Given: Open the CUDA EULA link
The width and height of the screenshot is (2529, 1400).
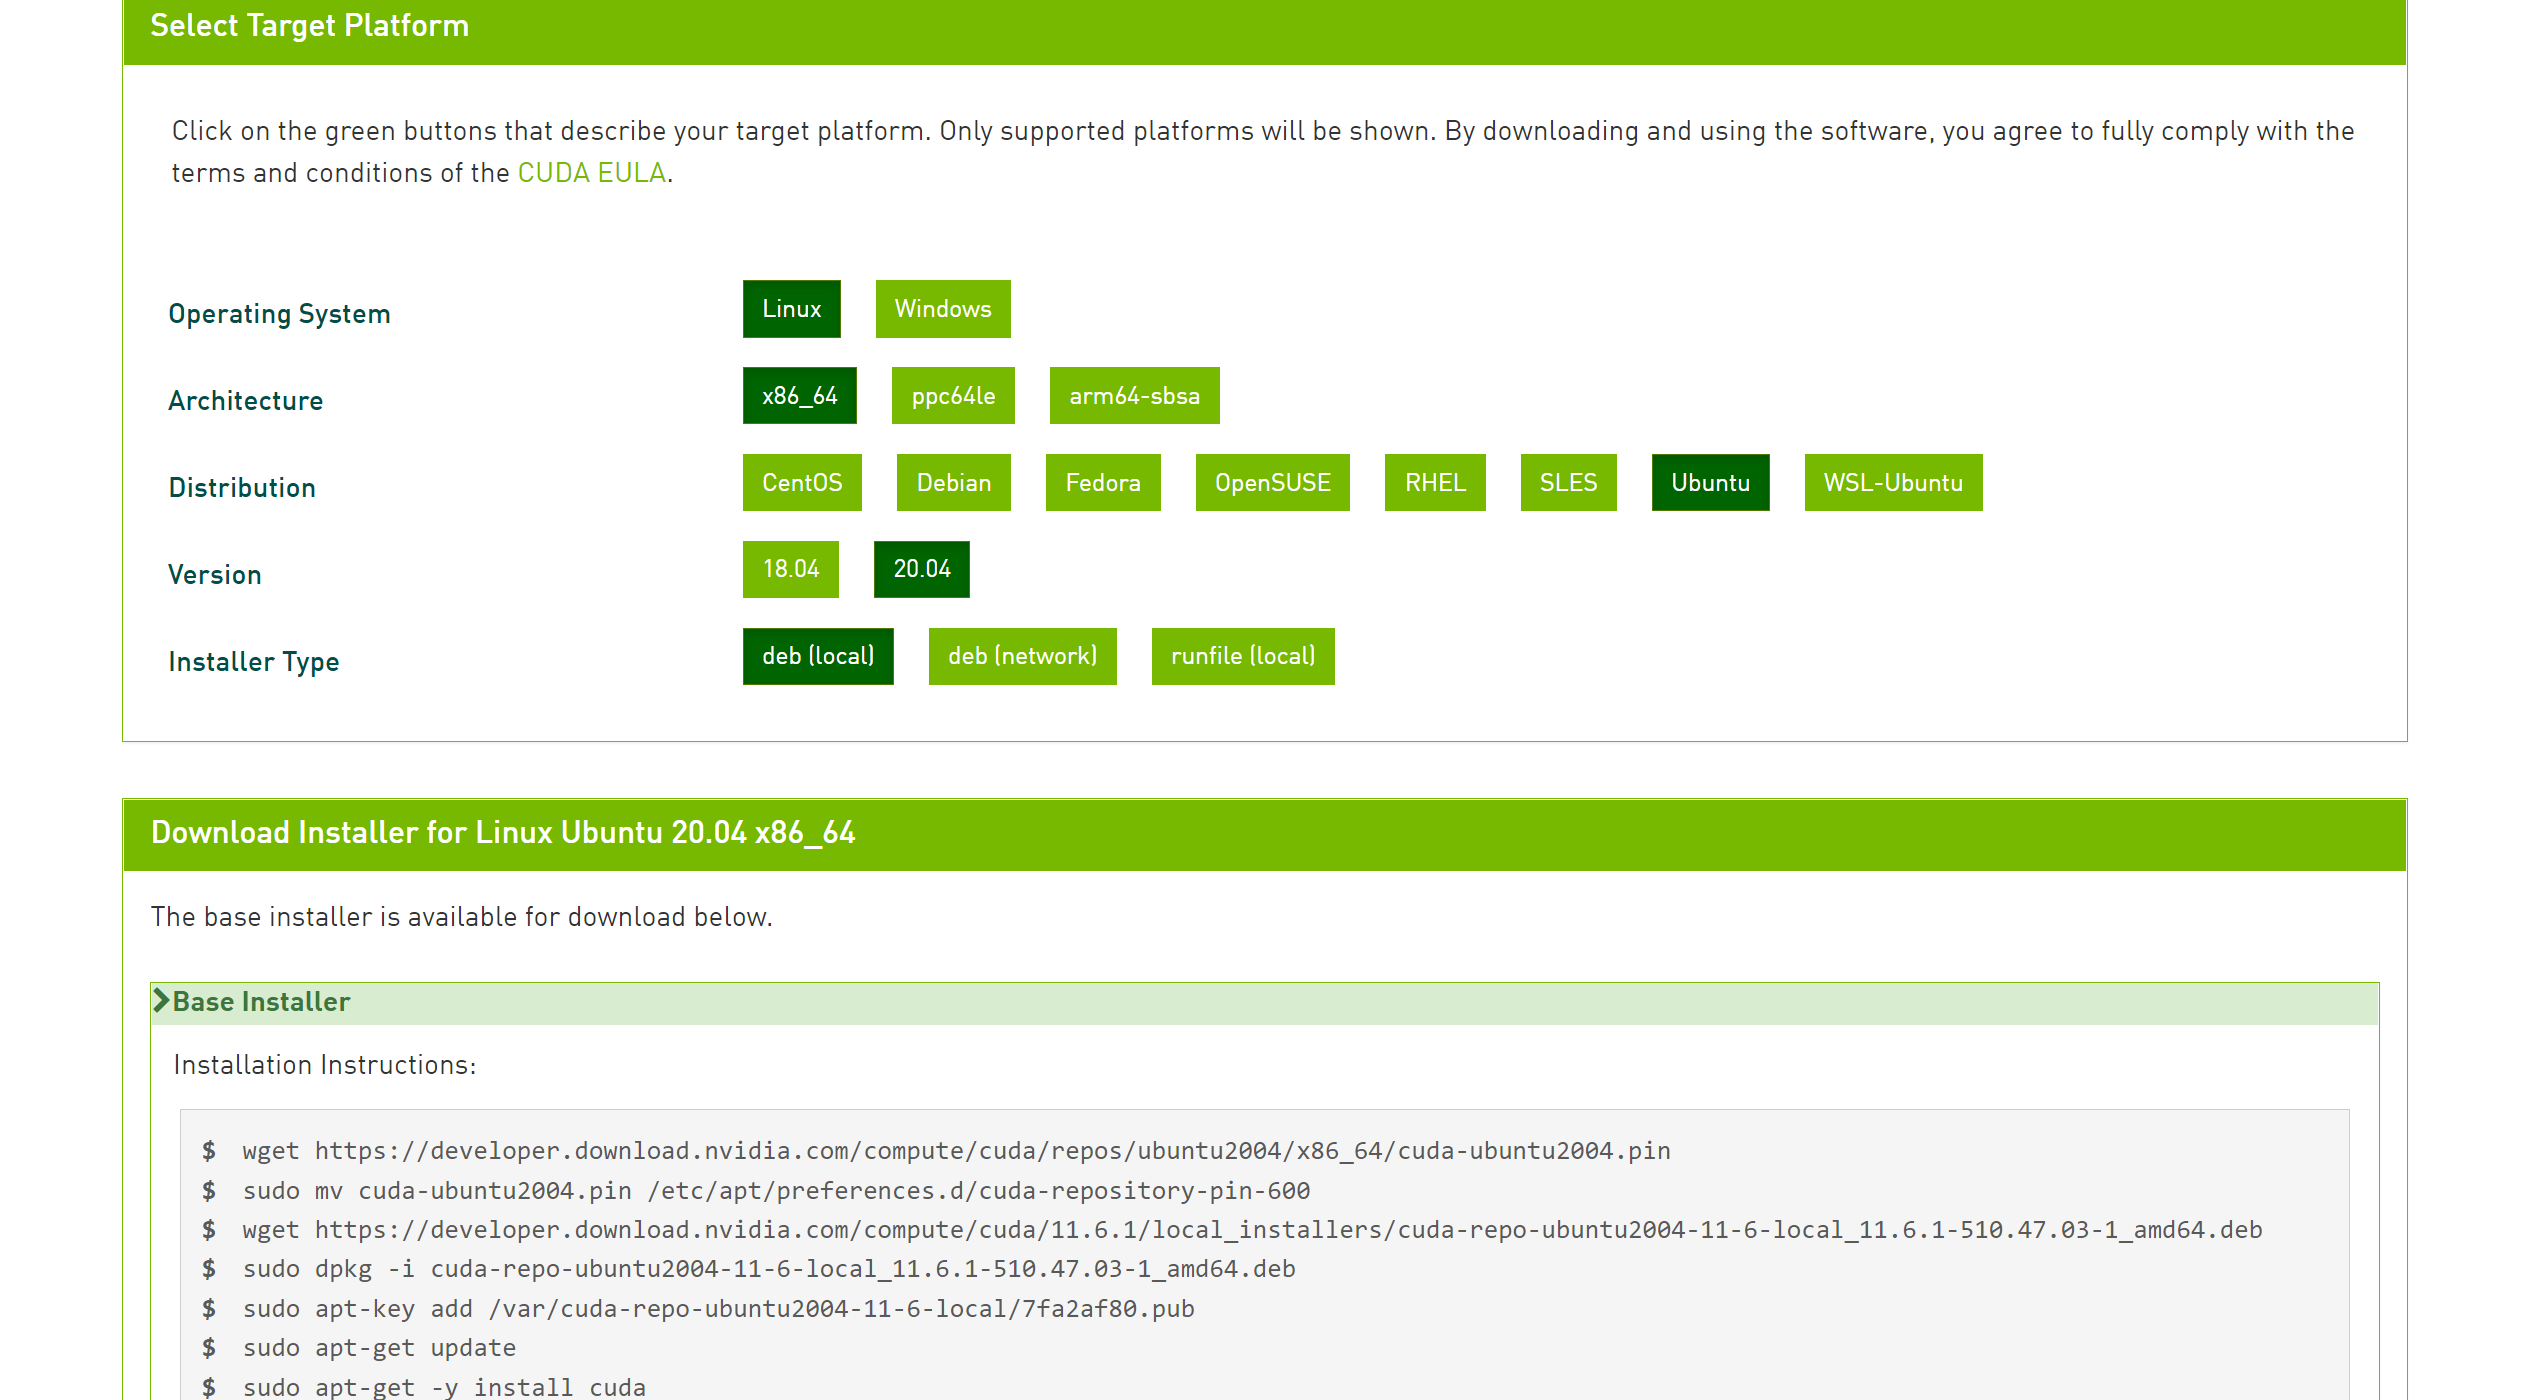Looking at the screenshot, I should (x=591, y=173).
